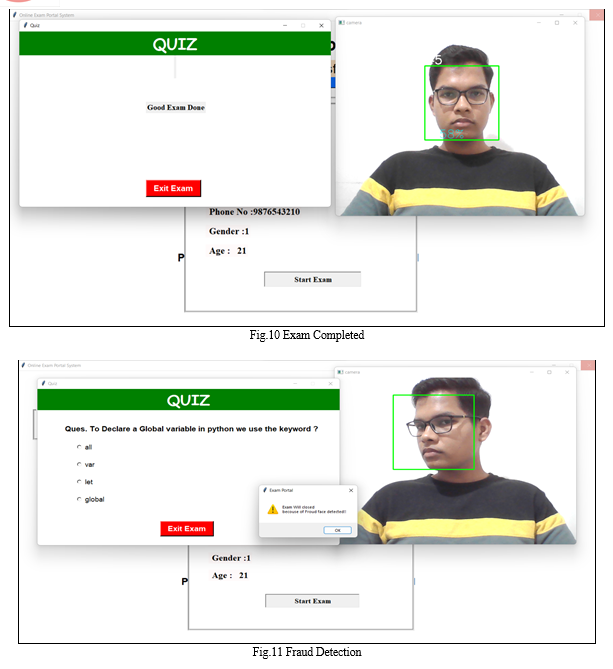Select 'global' as the answer
Image resolution: width=613 pixels, height=669 pixels.
click(79, 499)
